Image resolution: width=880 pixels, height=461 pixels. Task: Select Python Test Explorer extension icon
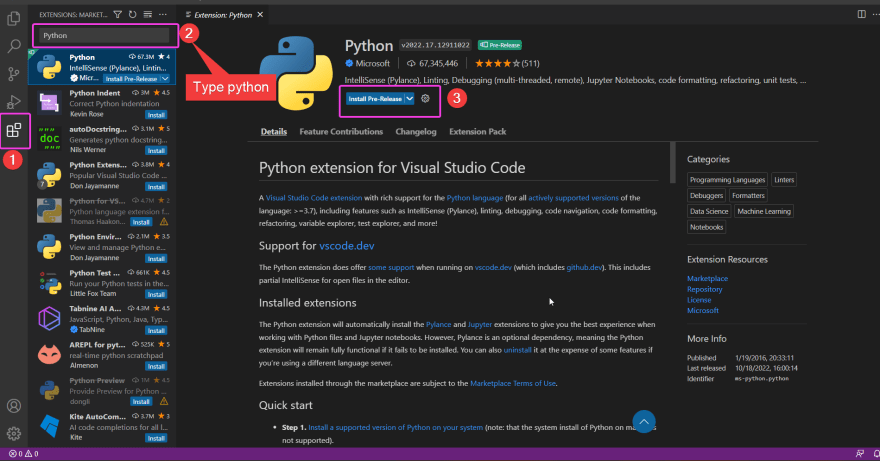[49, 282]
